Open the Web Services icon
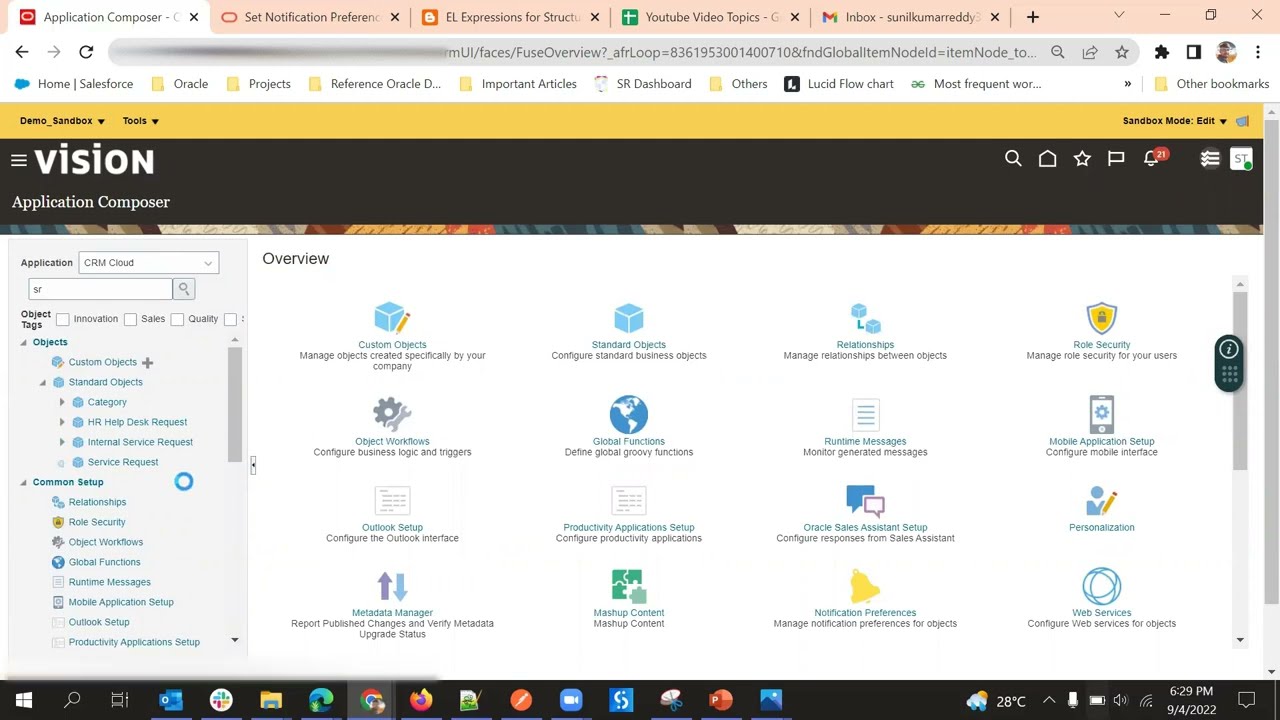Screen dimensions: 1280x720 click(1101, 587)
